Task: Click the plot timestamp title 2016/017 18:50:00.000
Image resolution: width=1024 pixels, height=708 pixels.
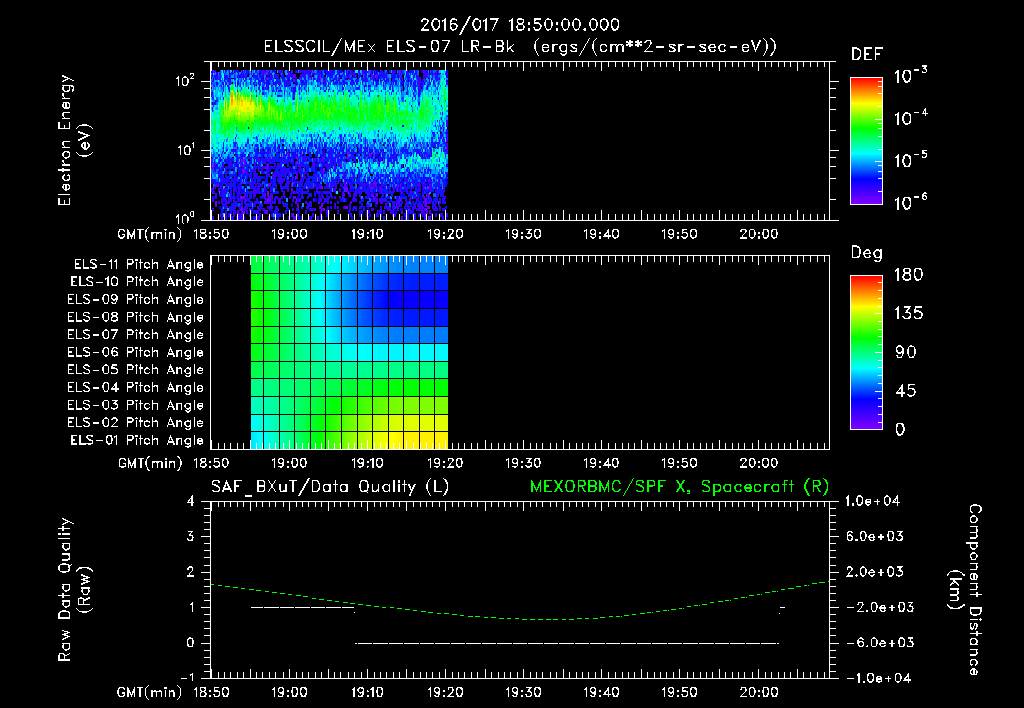Action: pos(519,25)
